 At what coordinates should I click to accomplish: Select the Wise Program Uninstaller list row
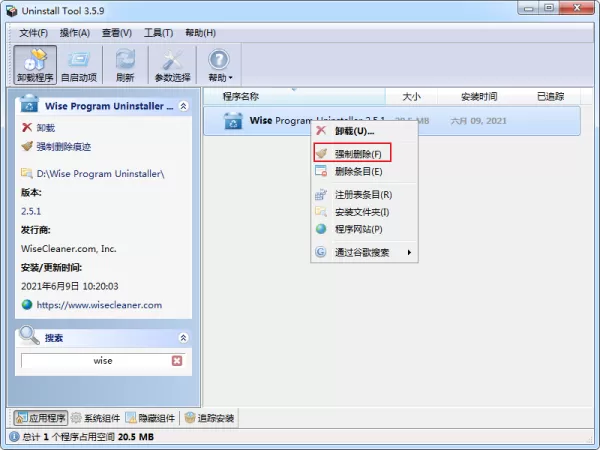(x=392, y=121)
